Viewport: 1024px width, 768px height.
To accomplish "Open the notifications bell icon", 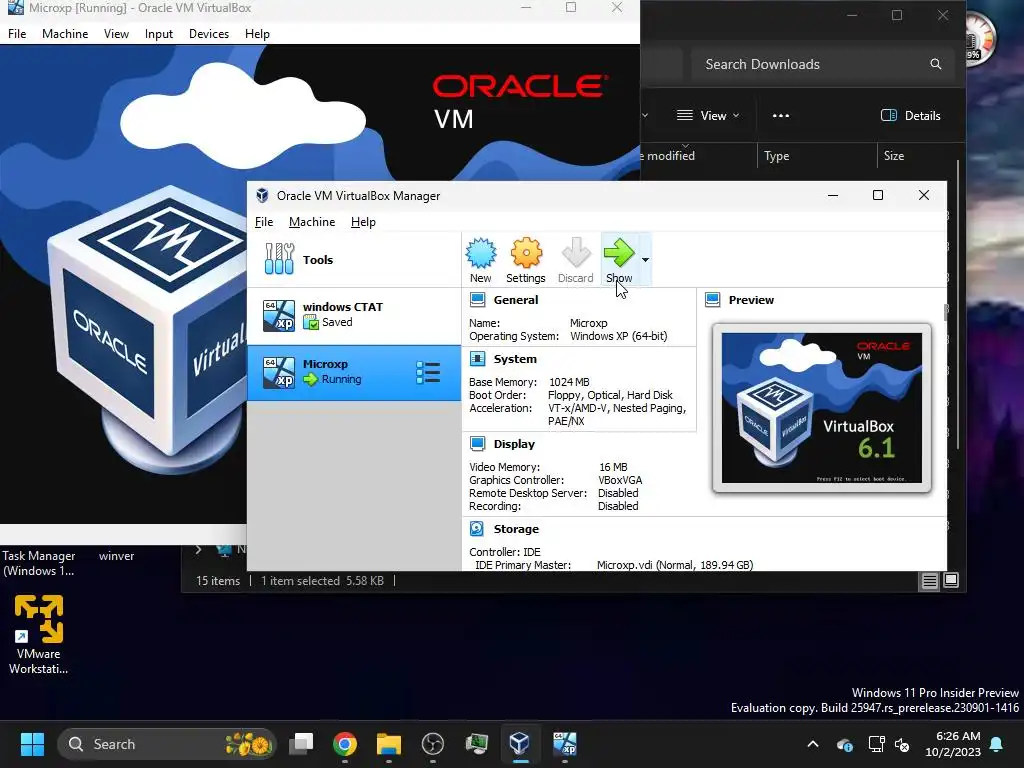I will pos(997,744).
